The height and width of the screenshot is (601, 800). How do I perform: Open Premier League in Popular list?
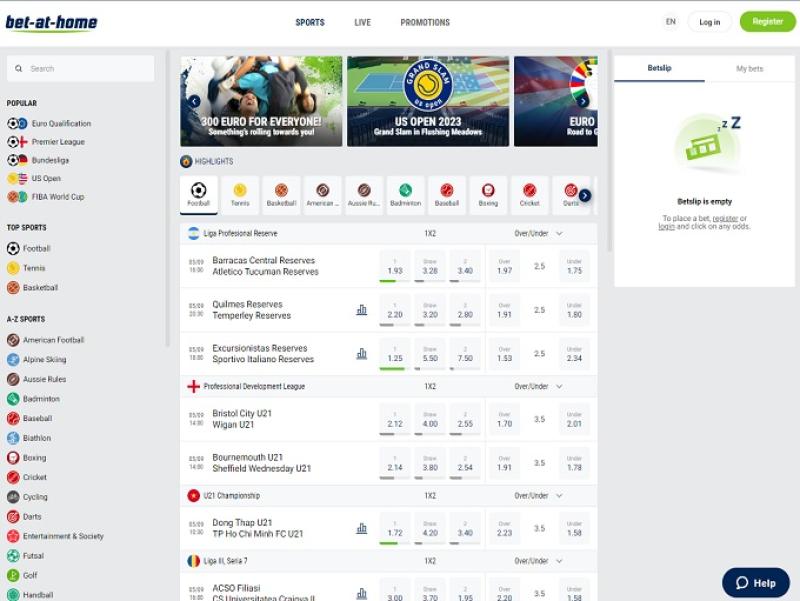coord(58,142)
